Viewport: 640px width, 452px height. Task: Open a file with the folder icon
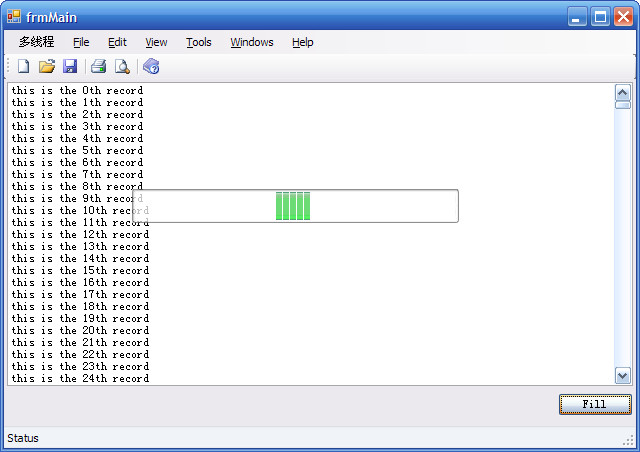(47, 66)
